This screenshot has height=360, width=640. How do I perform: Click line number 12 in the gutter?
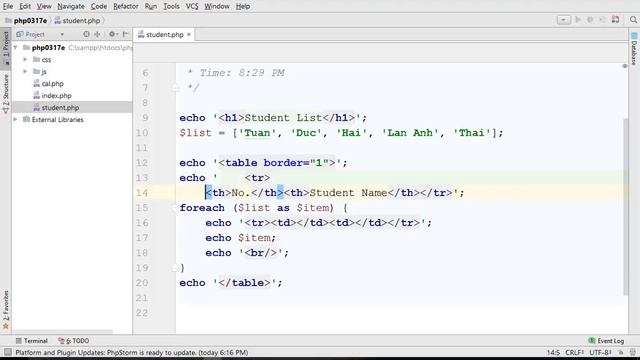[x=142, y=163]
